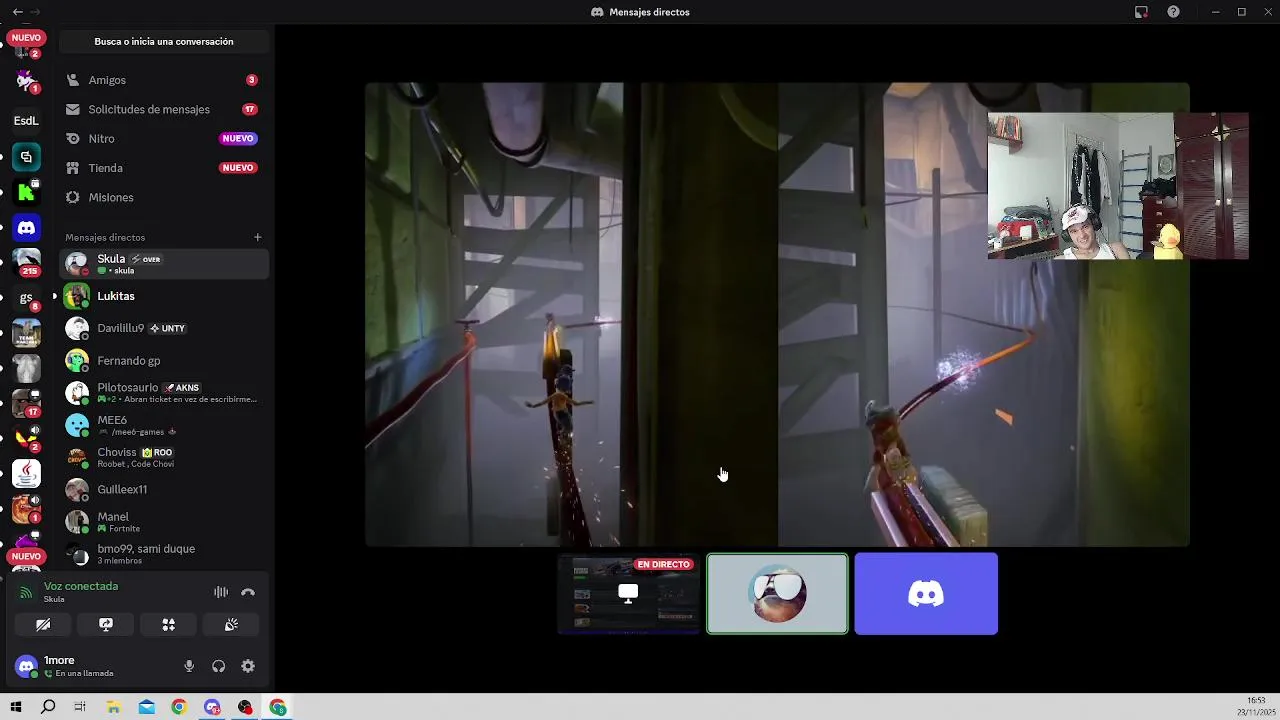Select the 'EN DIRECTO' stream tile

click(628, 594)
